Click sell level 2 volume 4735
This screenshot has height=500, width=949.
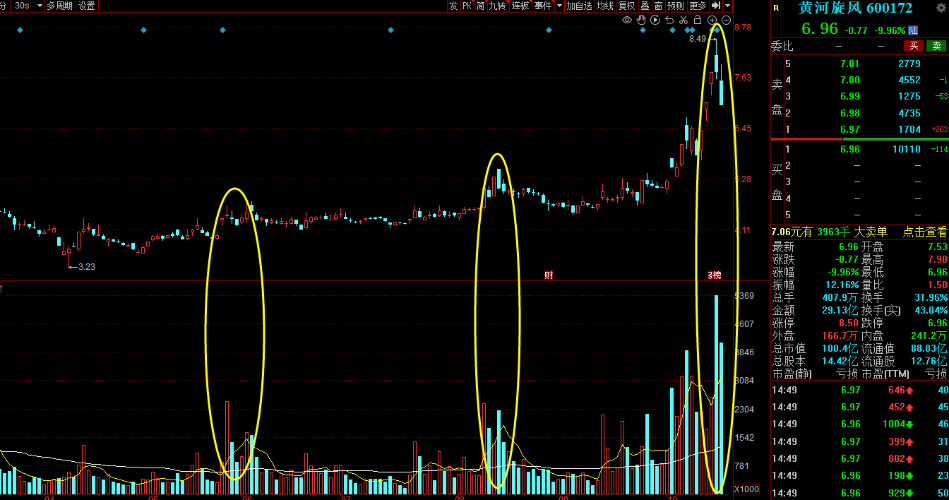tap(910, 113)
